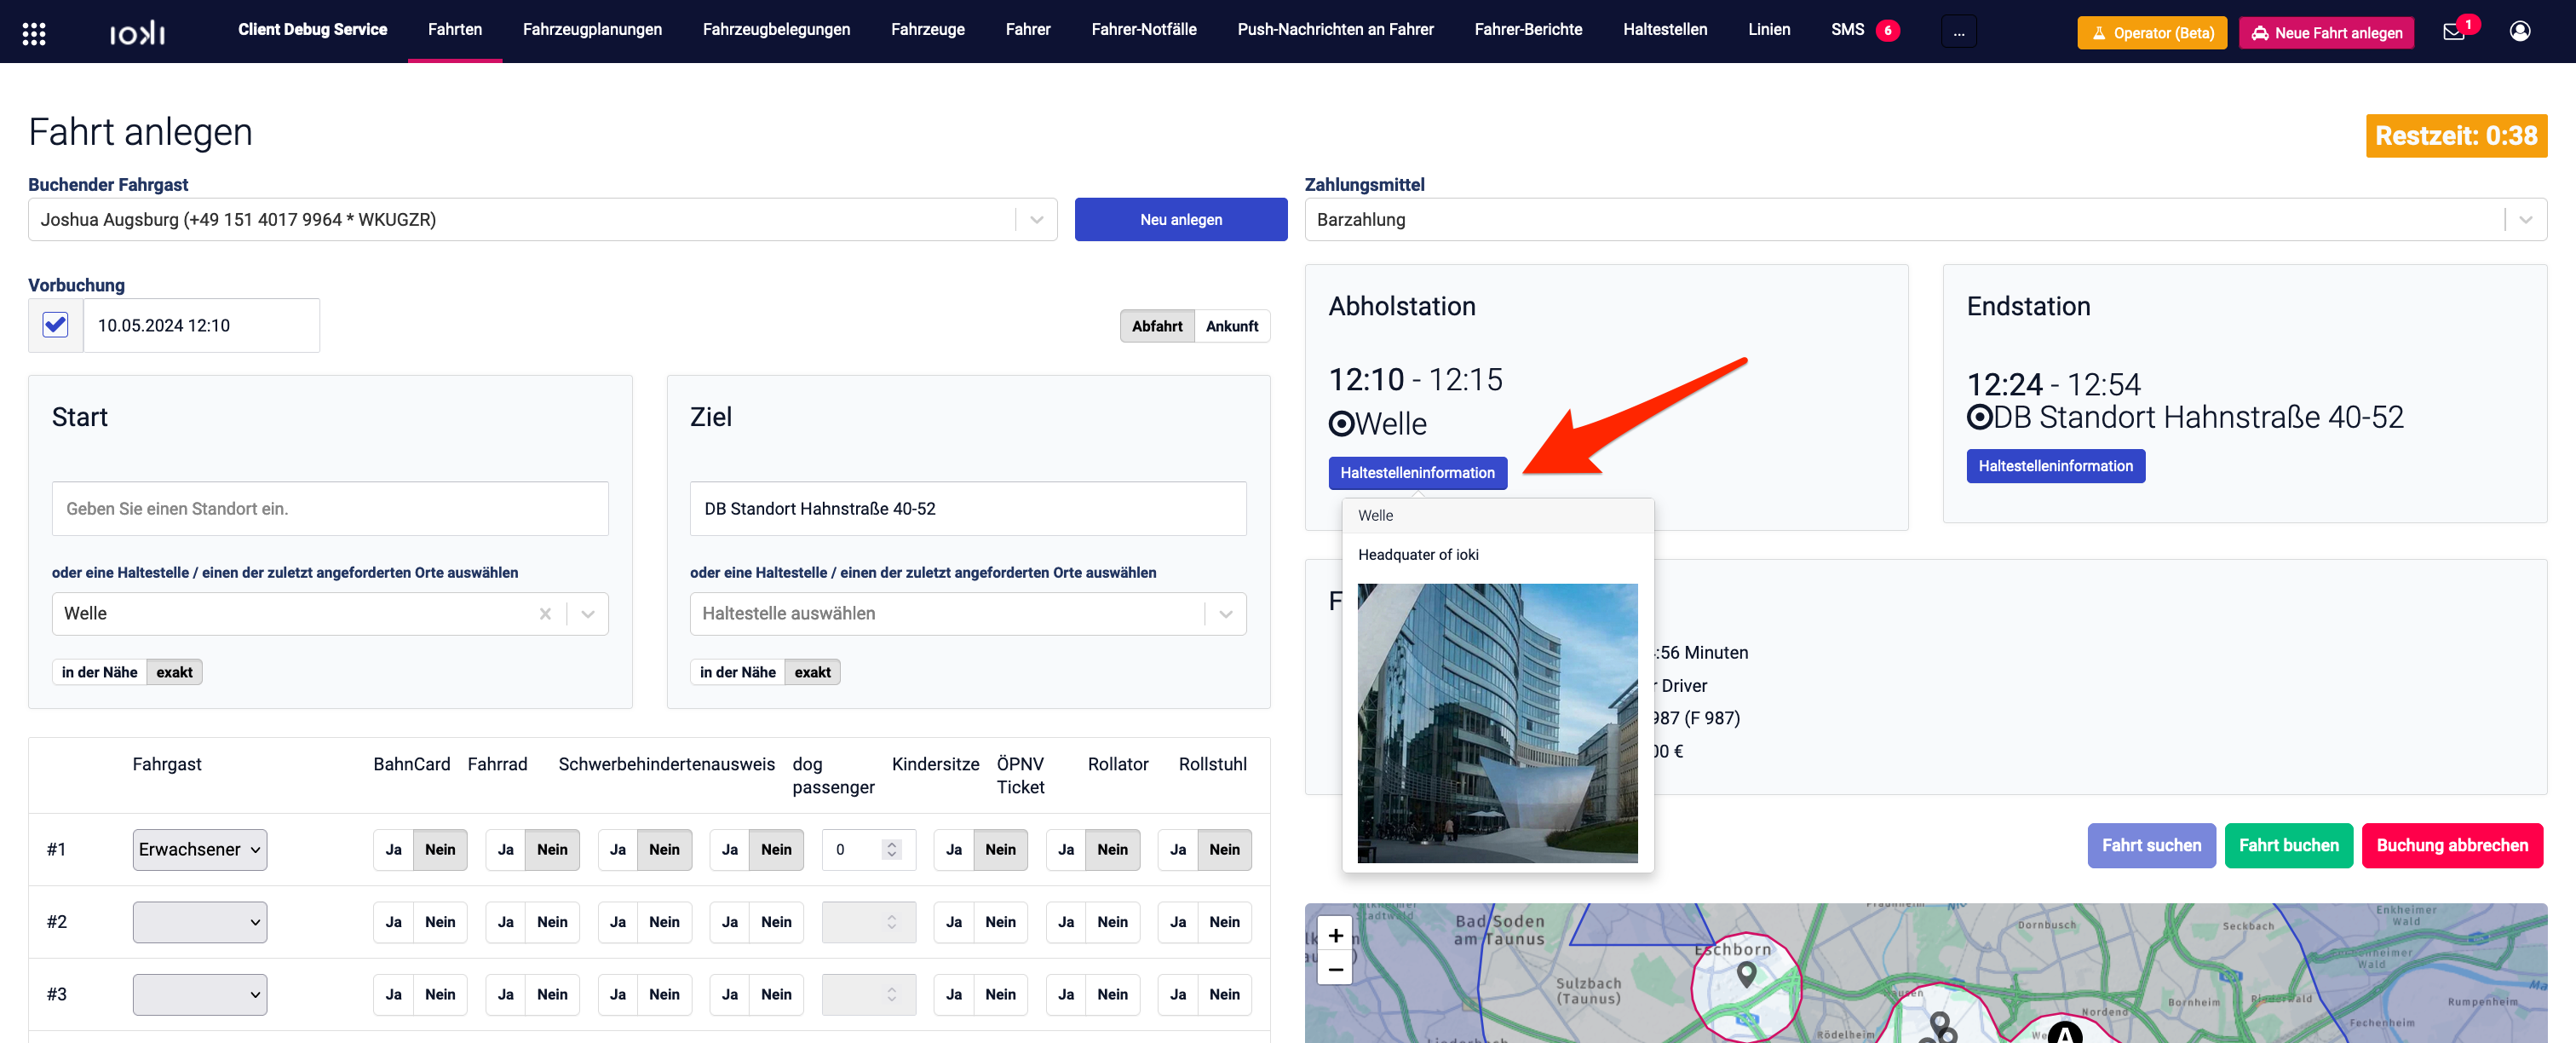Open the Fahrten tab

tap(455, 30)
